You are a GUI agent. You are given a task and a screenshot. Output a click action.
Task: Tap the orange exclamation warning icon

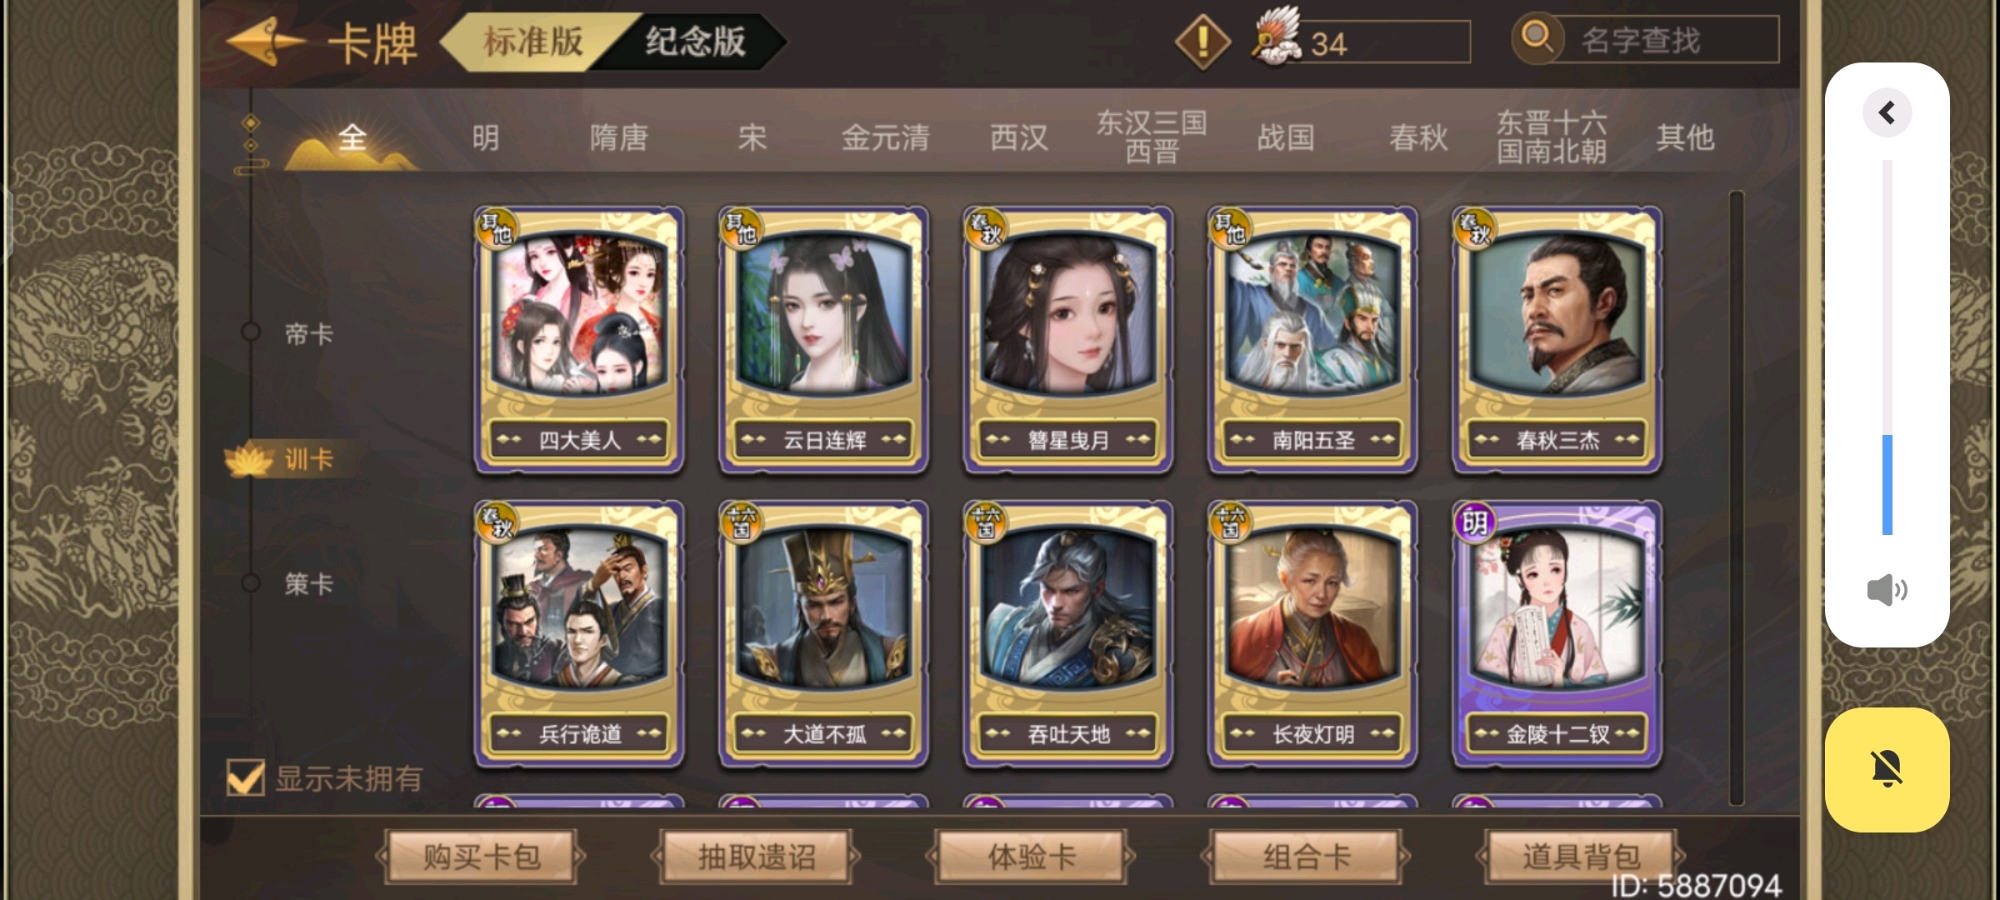(1202, 42)
